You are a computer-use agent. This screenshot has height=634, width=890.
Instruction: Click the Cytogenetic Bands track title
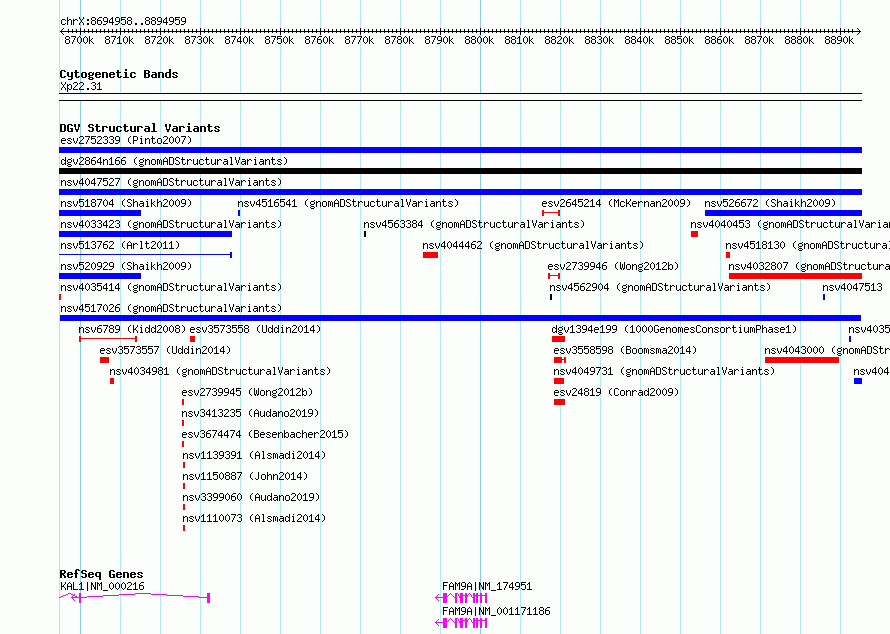click(119, 74)
